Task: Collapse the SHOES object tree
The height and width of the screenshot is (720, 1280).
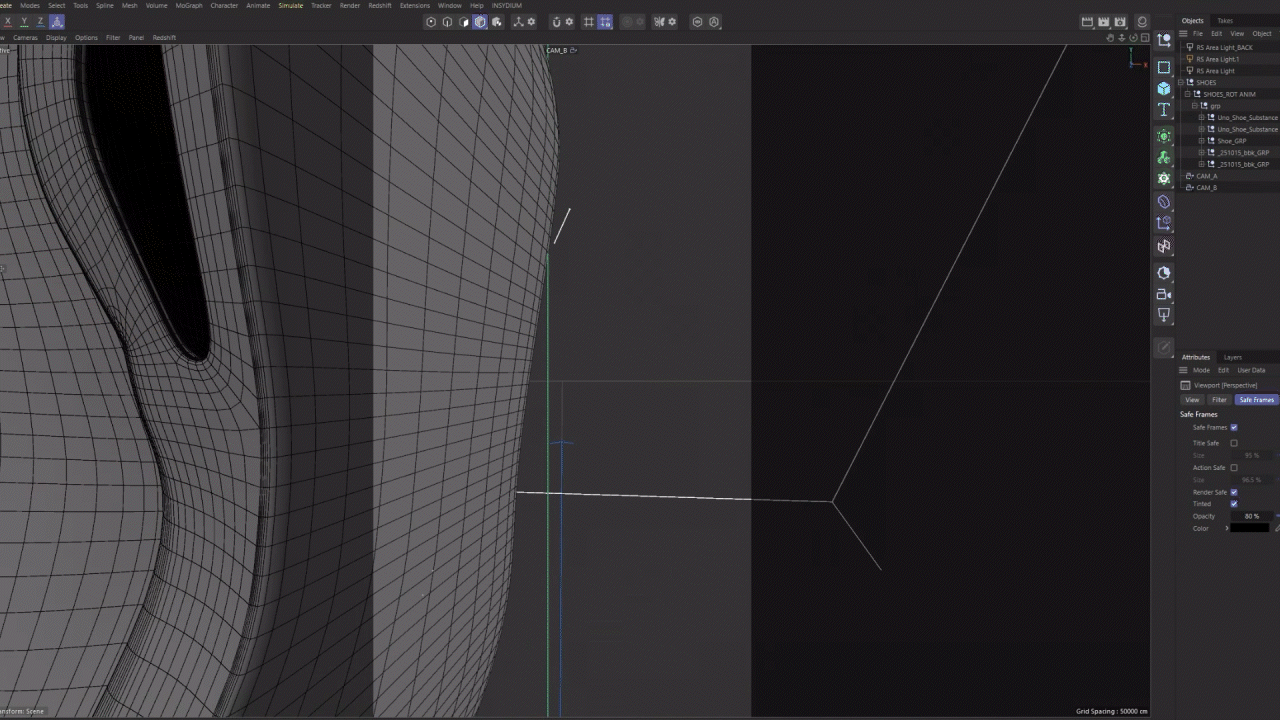Action: (1181, 82)
